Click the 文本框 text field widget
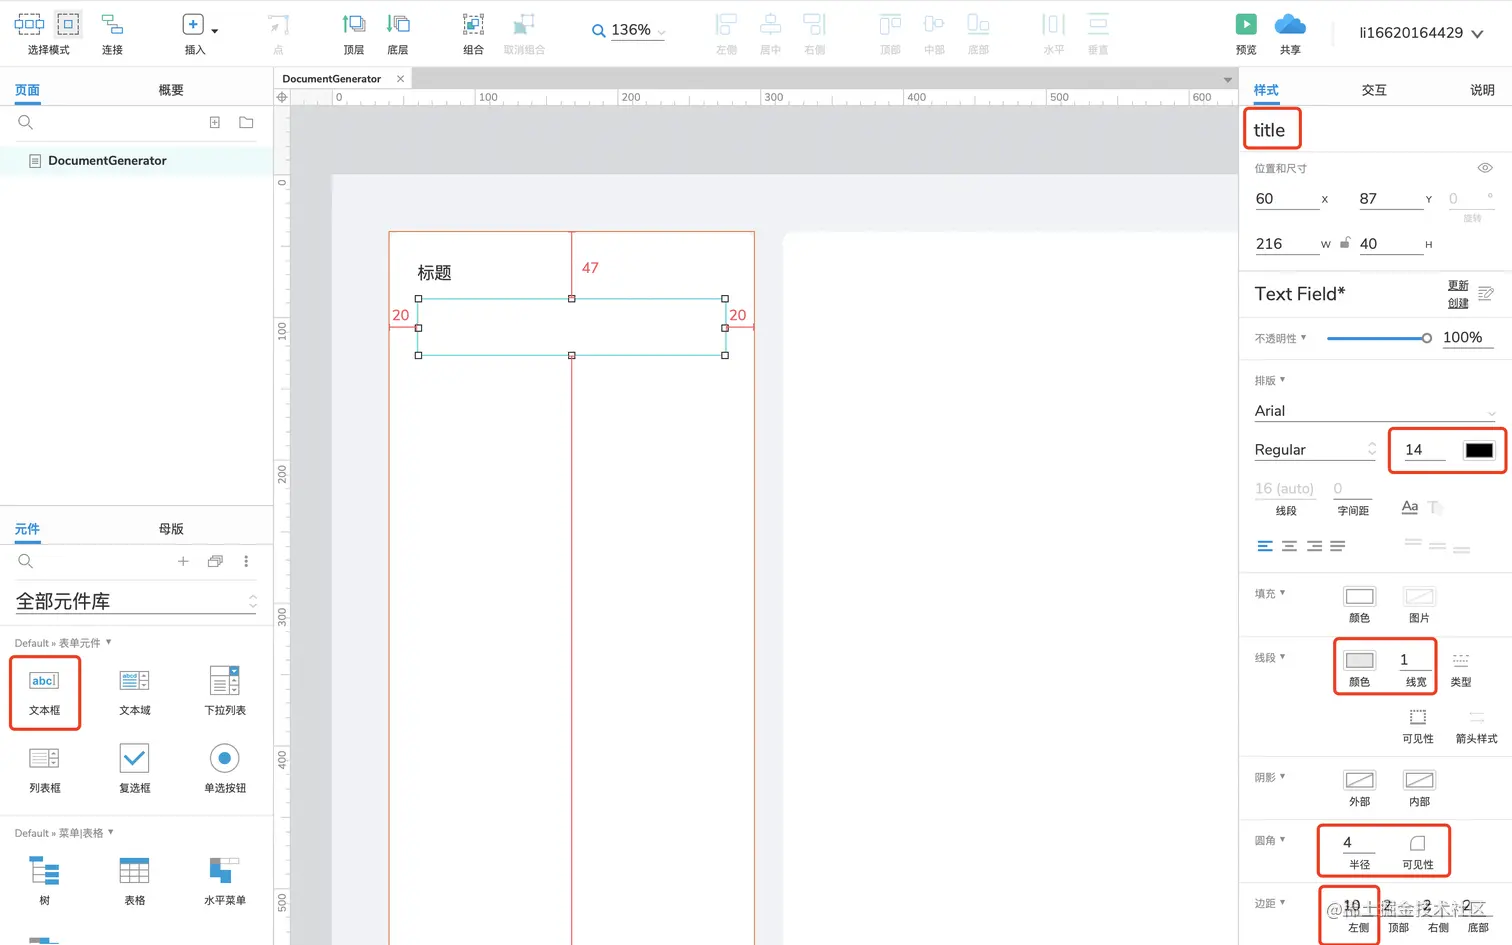This screenshot has width=1512, height=945. (44, 692)
